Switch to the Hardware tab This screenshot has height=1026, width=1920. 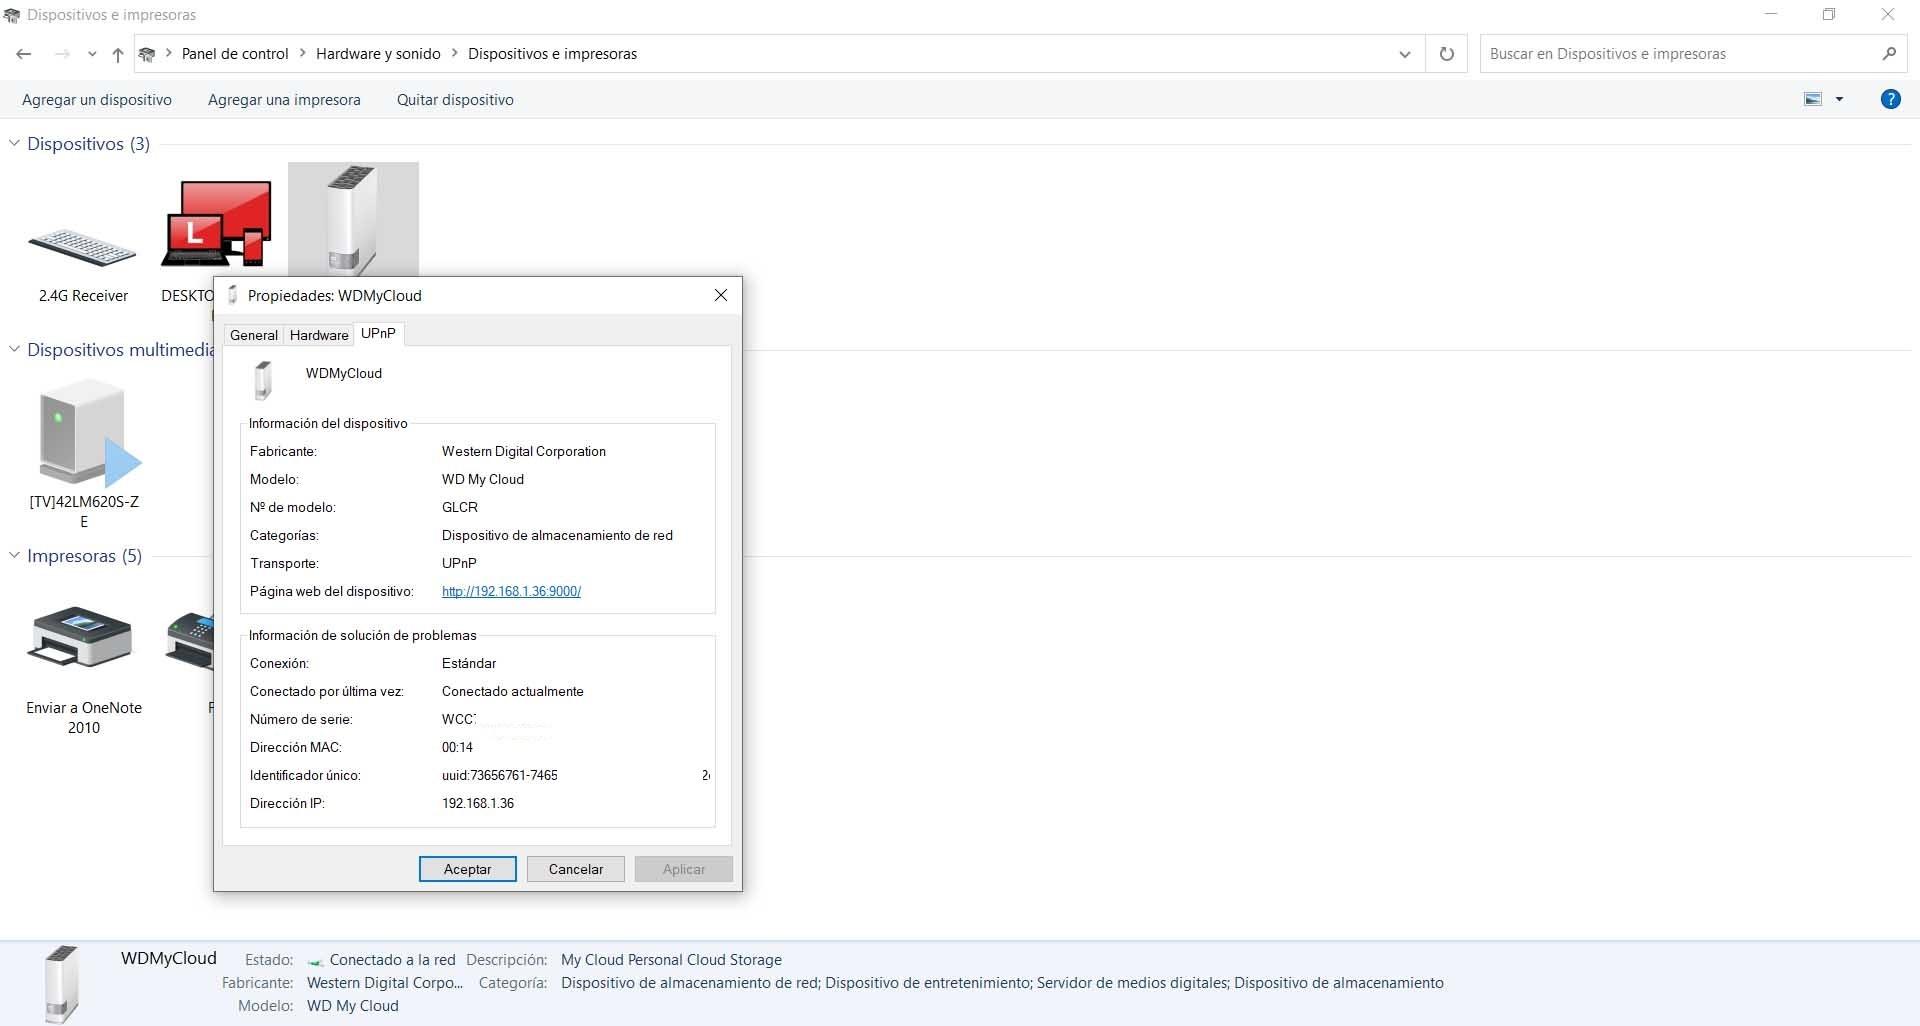click(319, 335)
